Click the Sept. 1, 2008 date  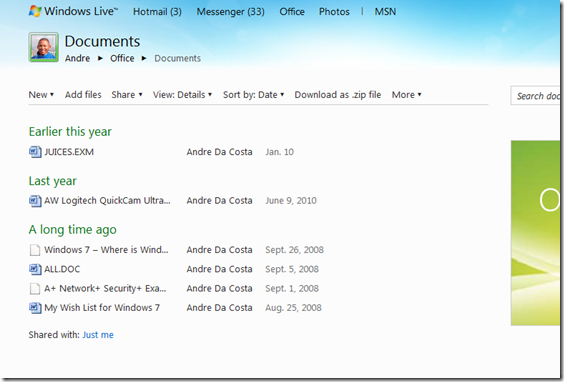[292, 288]
